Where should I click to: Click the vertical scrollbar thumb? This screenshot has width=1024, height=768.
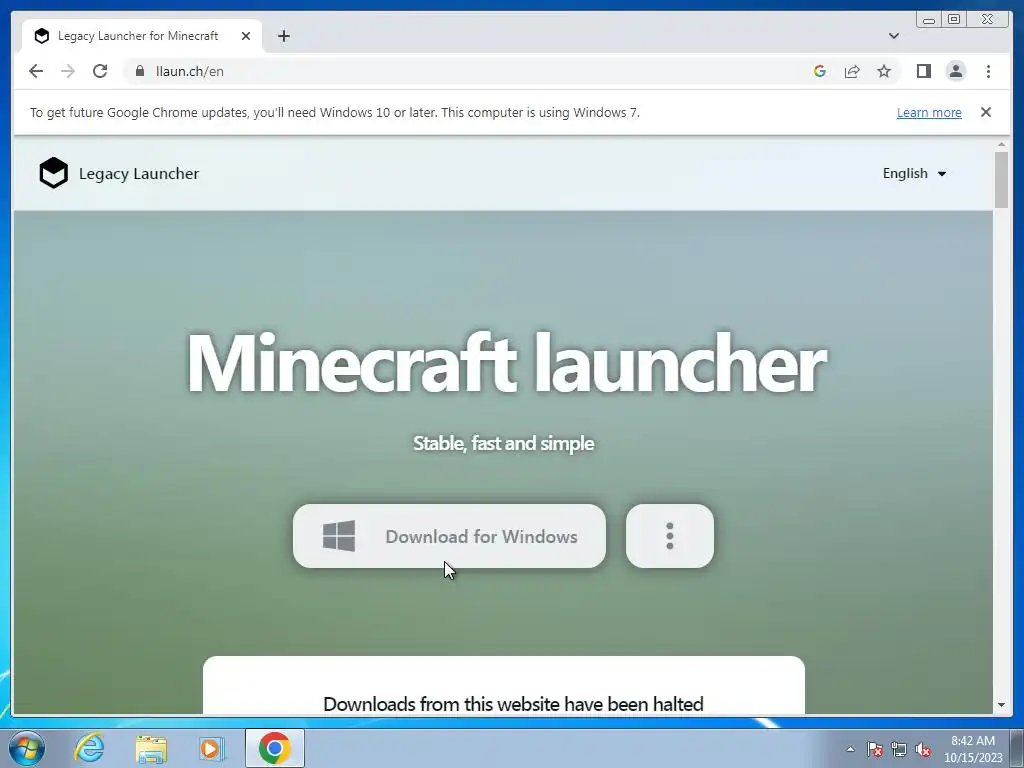[1001, 180]
